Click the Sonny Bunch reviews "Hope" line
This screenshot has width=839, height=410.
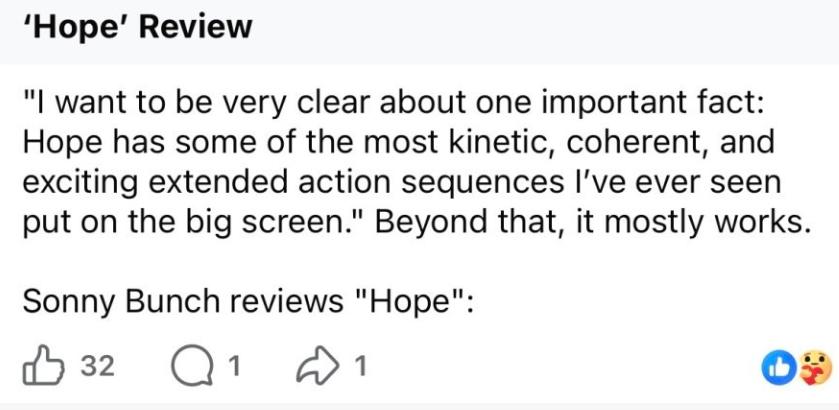[x=248, y=301]
